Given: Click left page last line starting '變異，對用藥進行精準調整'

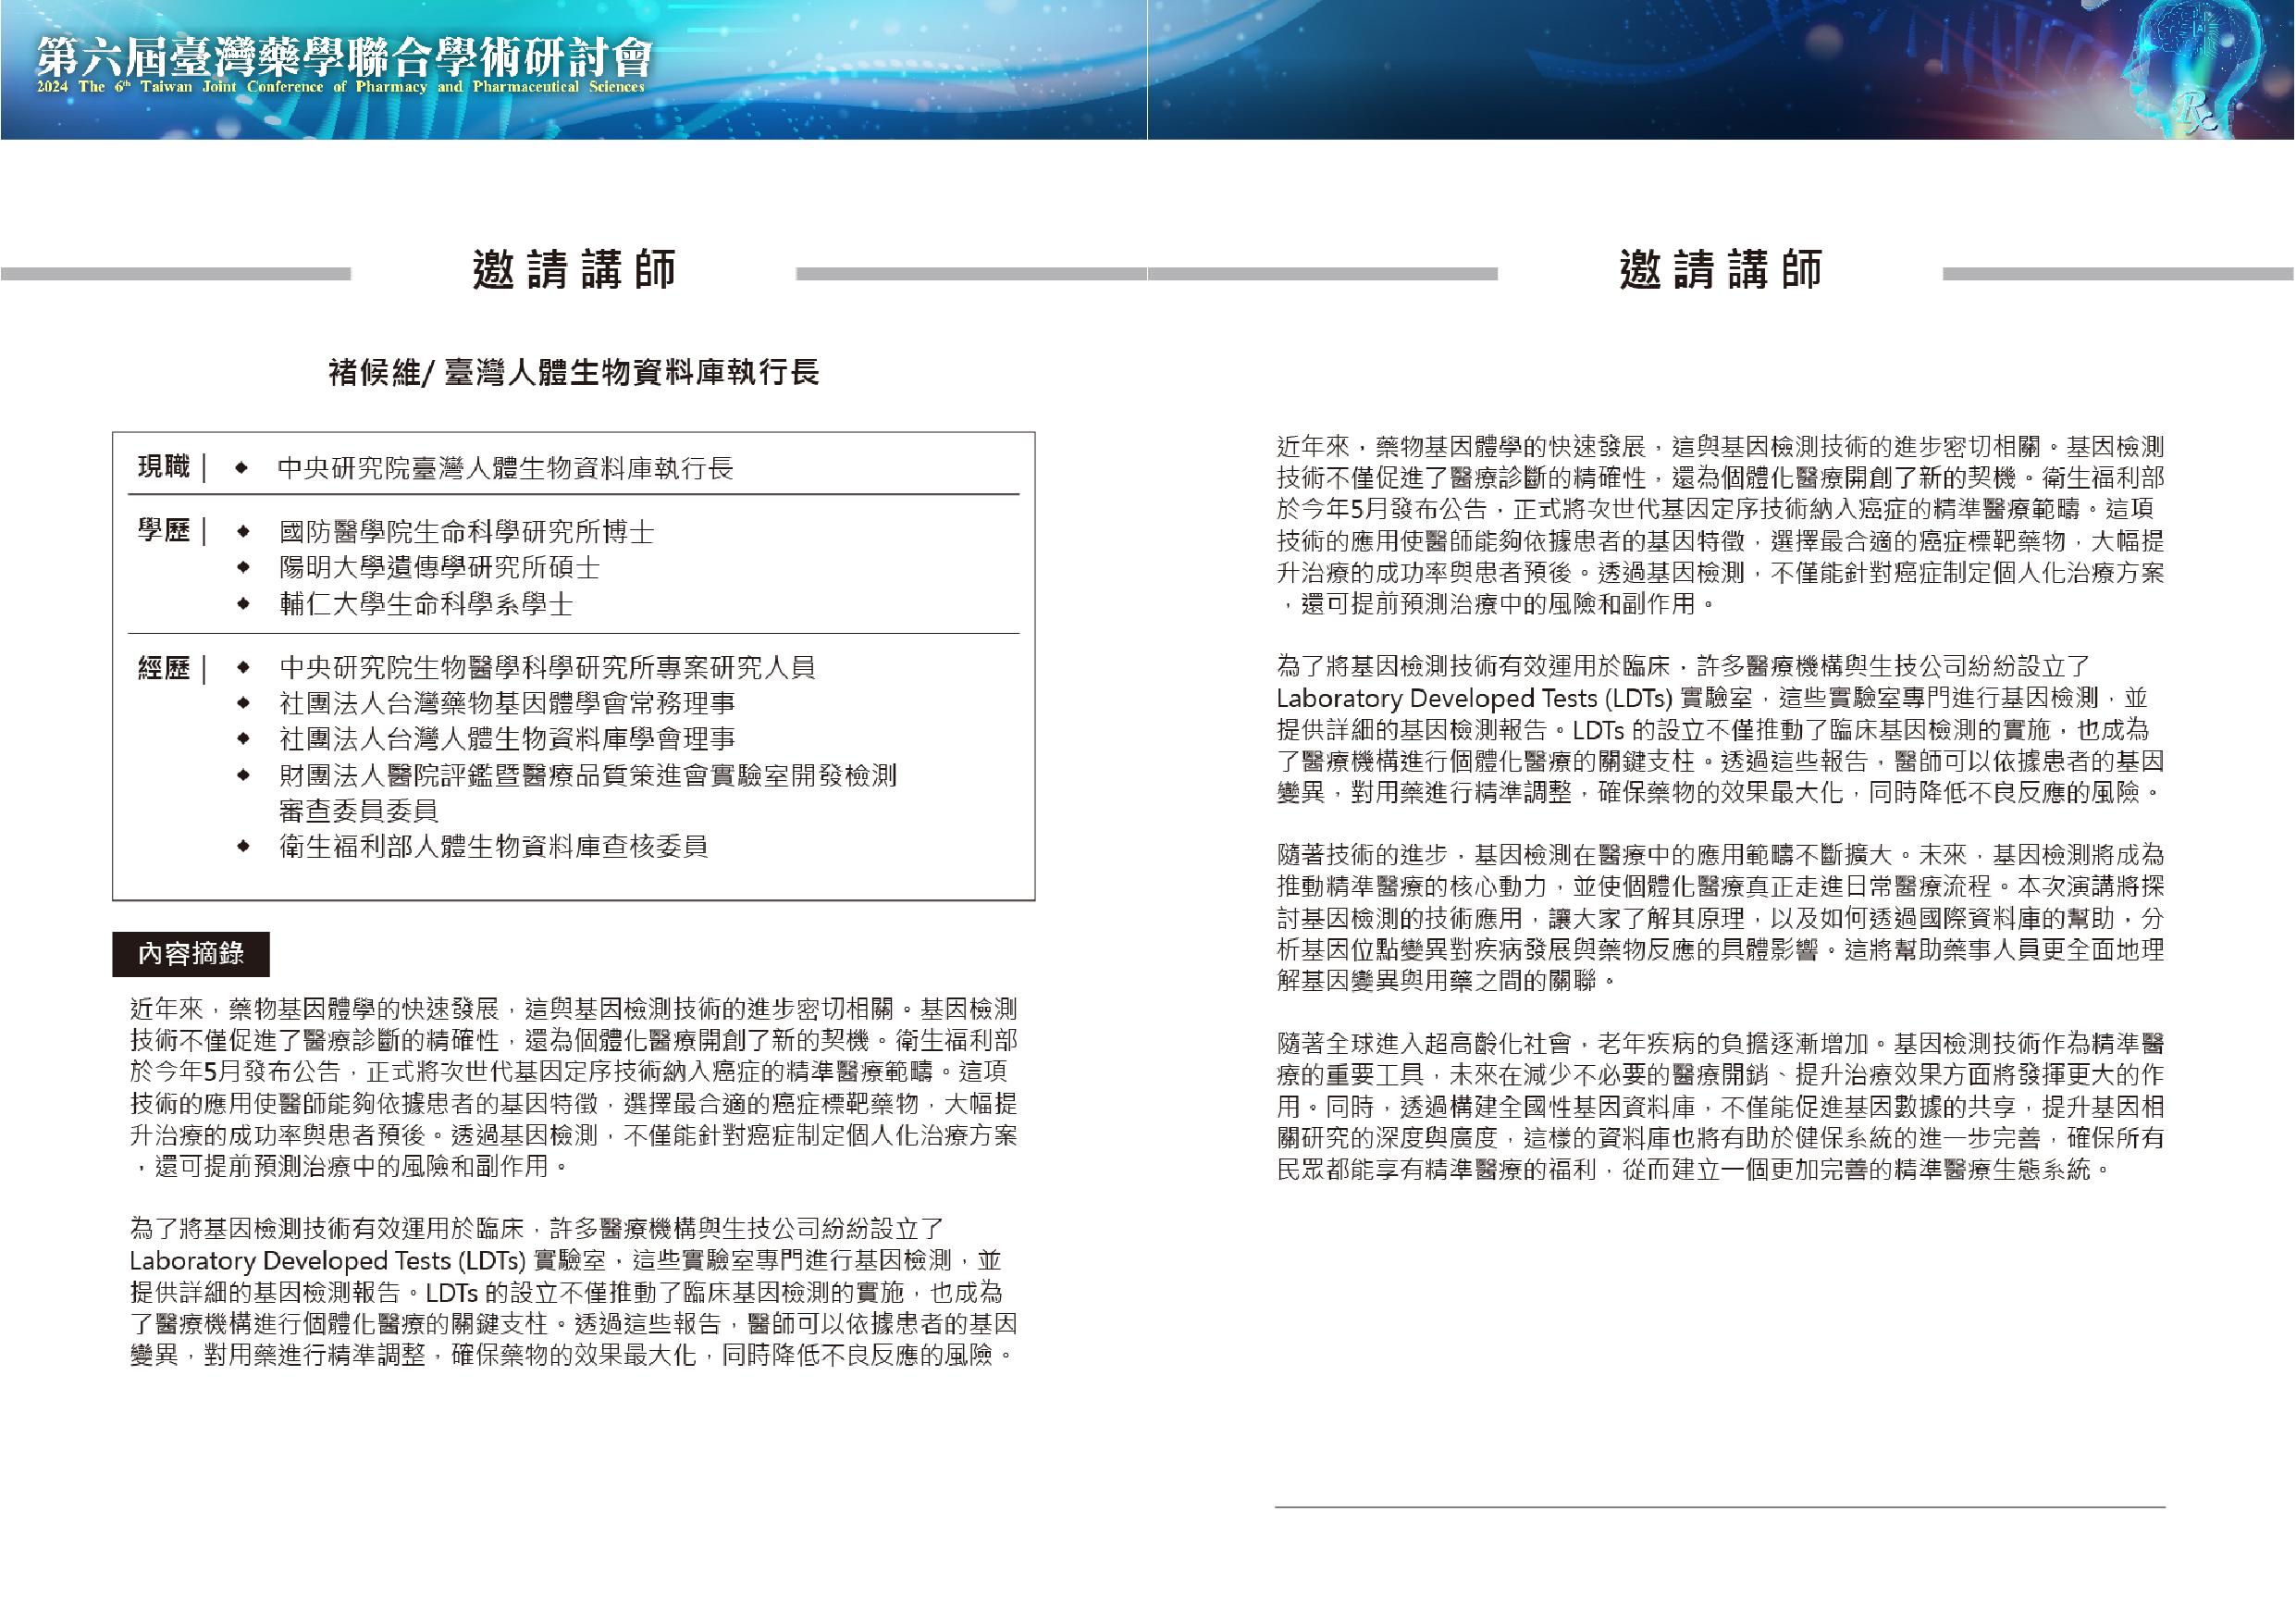Looking at the screenshot, I should [x=574, y=1356].
